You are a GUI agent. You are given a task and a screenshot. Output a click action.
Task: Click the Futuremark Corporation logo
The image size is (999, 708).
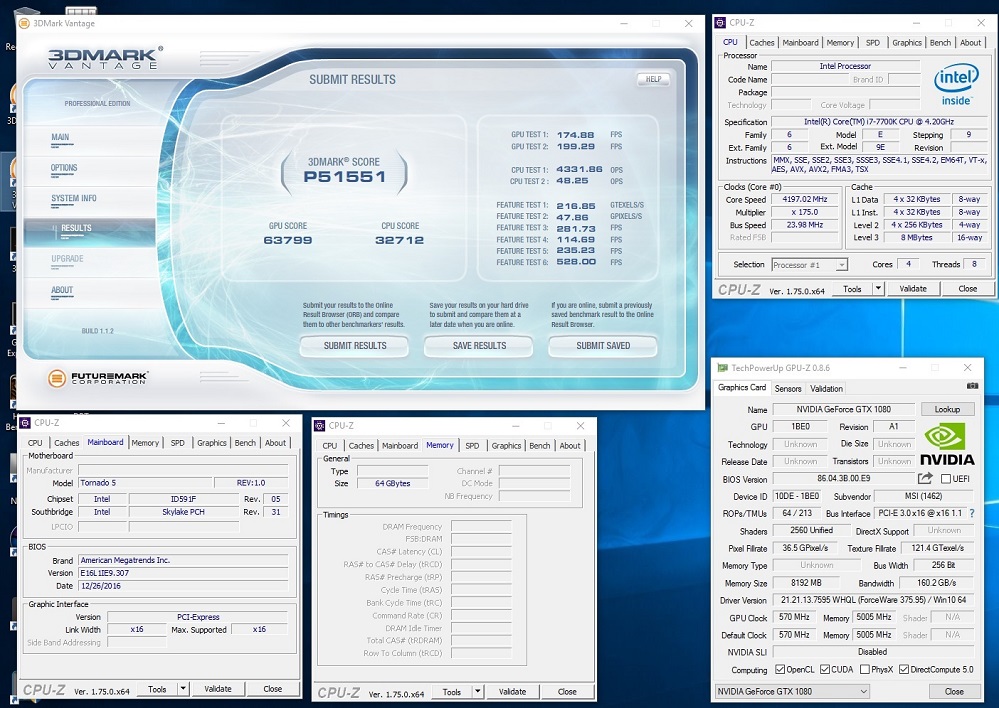(98, 378)
